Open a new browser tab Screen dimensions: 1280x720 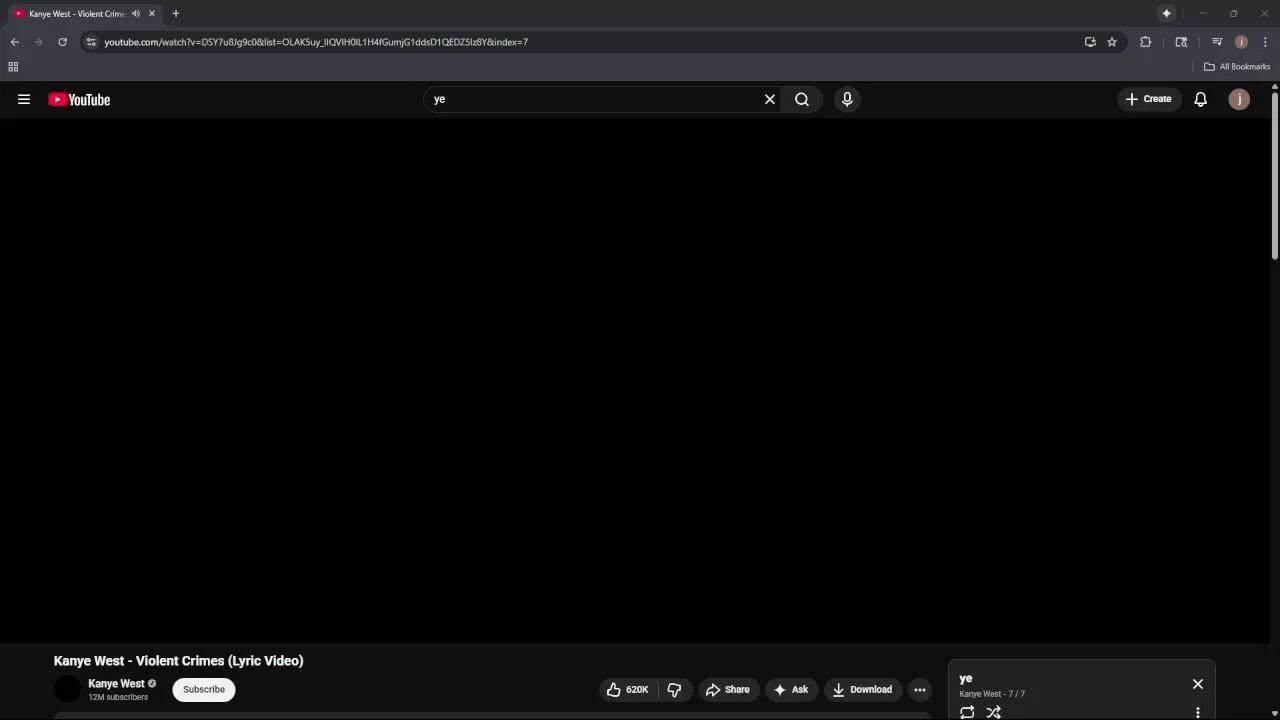[x=176, y=14]
